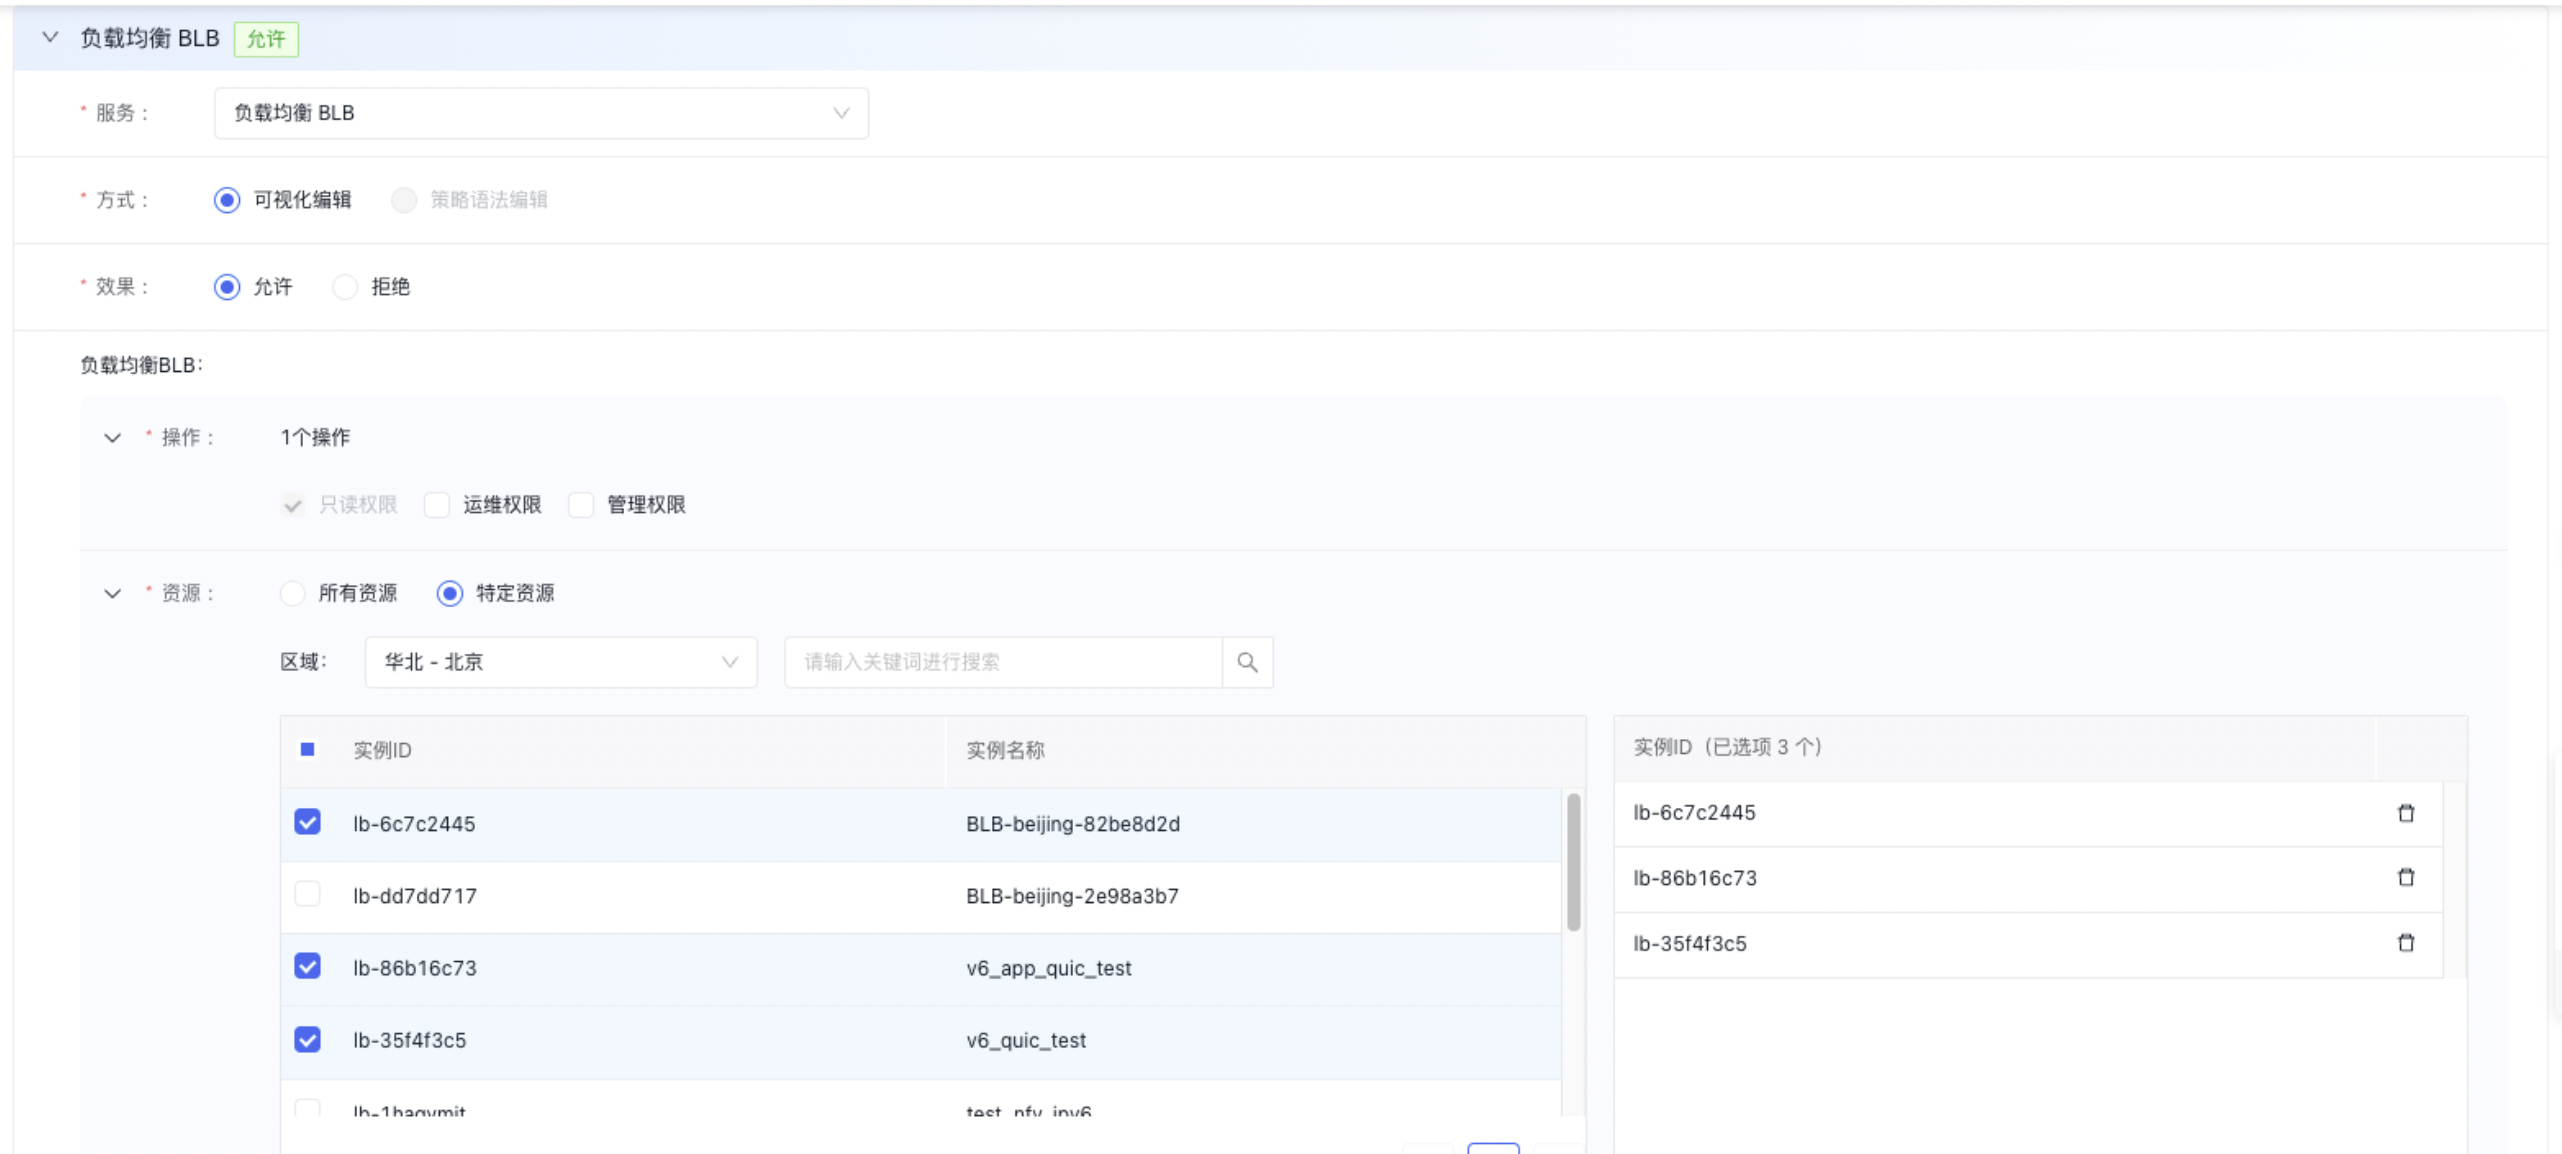Collapse the 资源 section chevron

coord(112,594)
